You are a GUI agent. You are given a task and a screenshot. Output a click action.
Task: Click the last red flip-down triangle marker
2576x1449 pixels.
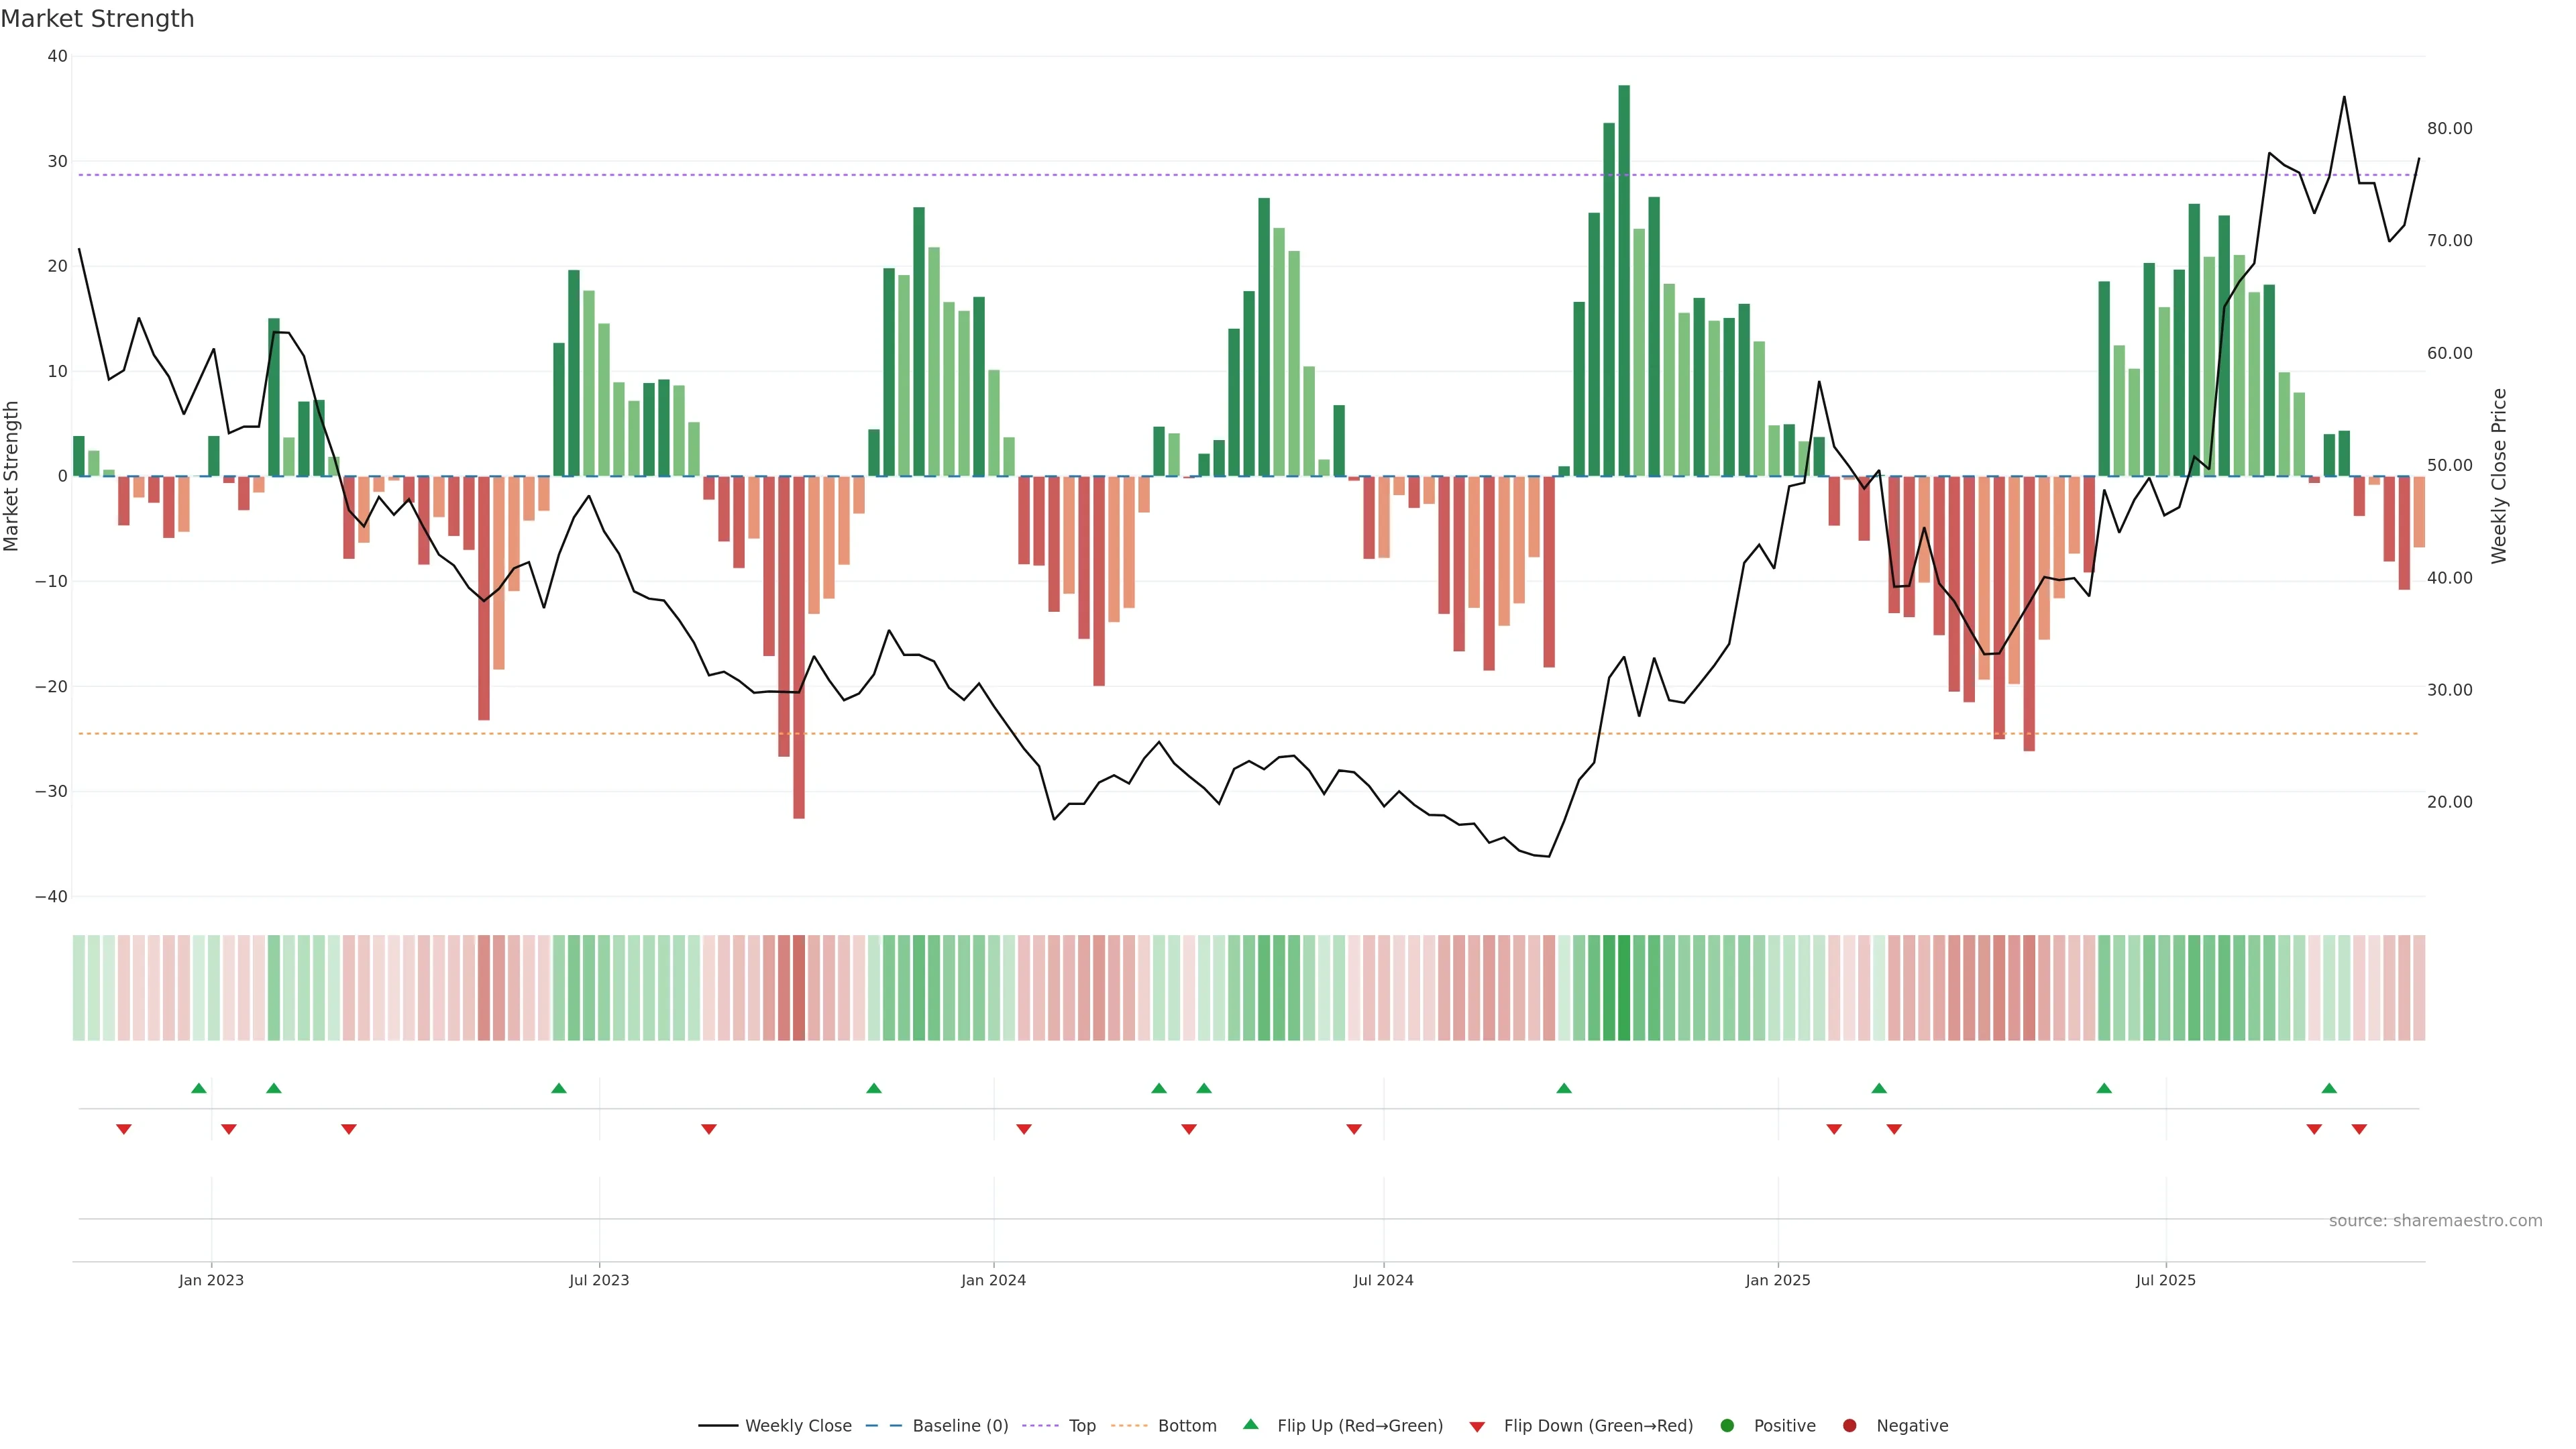point(2359,1129)
